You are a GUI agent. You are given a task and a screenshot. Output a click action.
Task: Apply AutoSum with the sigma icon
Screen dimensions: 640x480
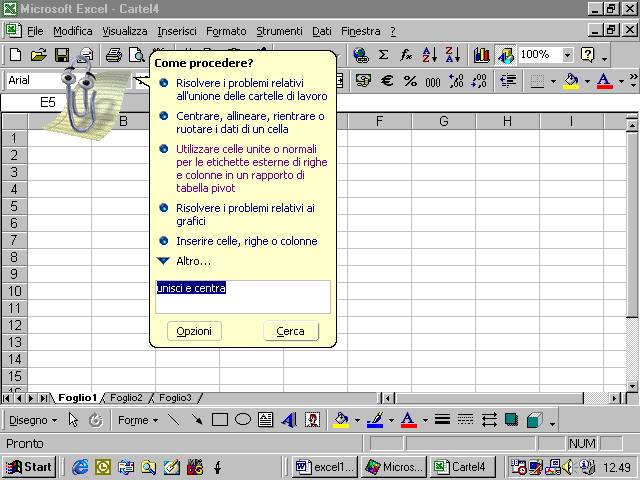point(383,55)
